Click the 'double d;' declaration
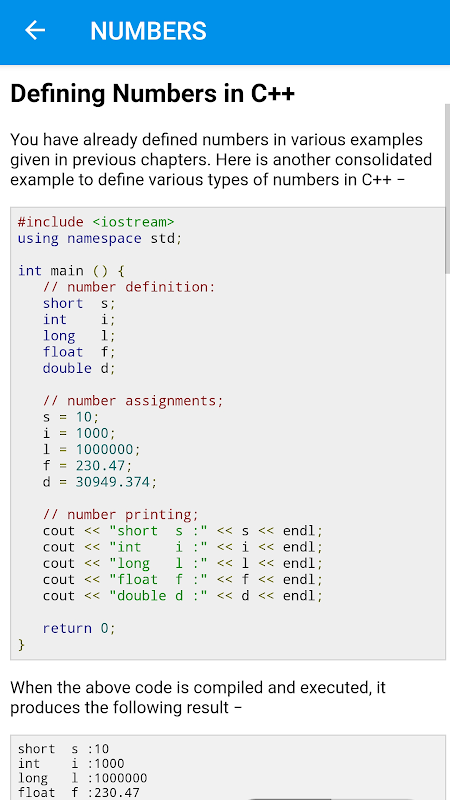The image size is (450, 800). tap(79, 368)
